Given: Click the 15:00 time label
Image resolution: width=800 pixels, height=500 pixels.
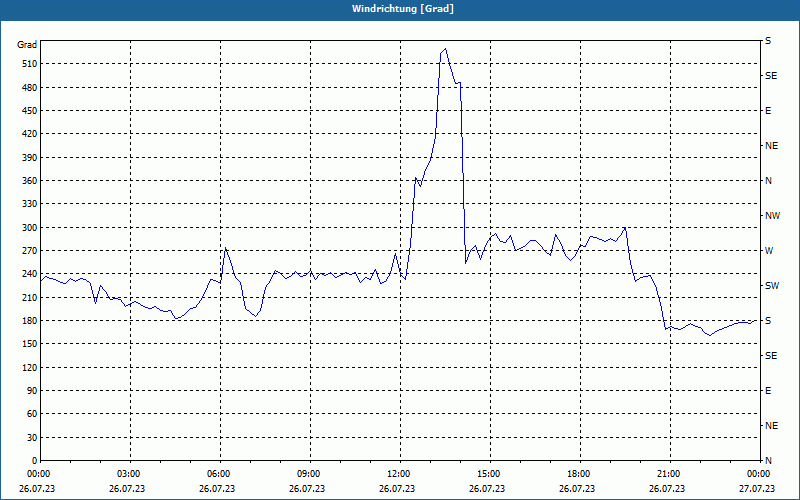Looking at the screenshot, I should pyautogui.click(x=491, y=474).
